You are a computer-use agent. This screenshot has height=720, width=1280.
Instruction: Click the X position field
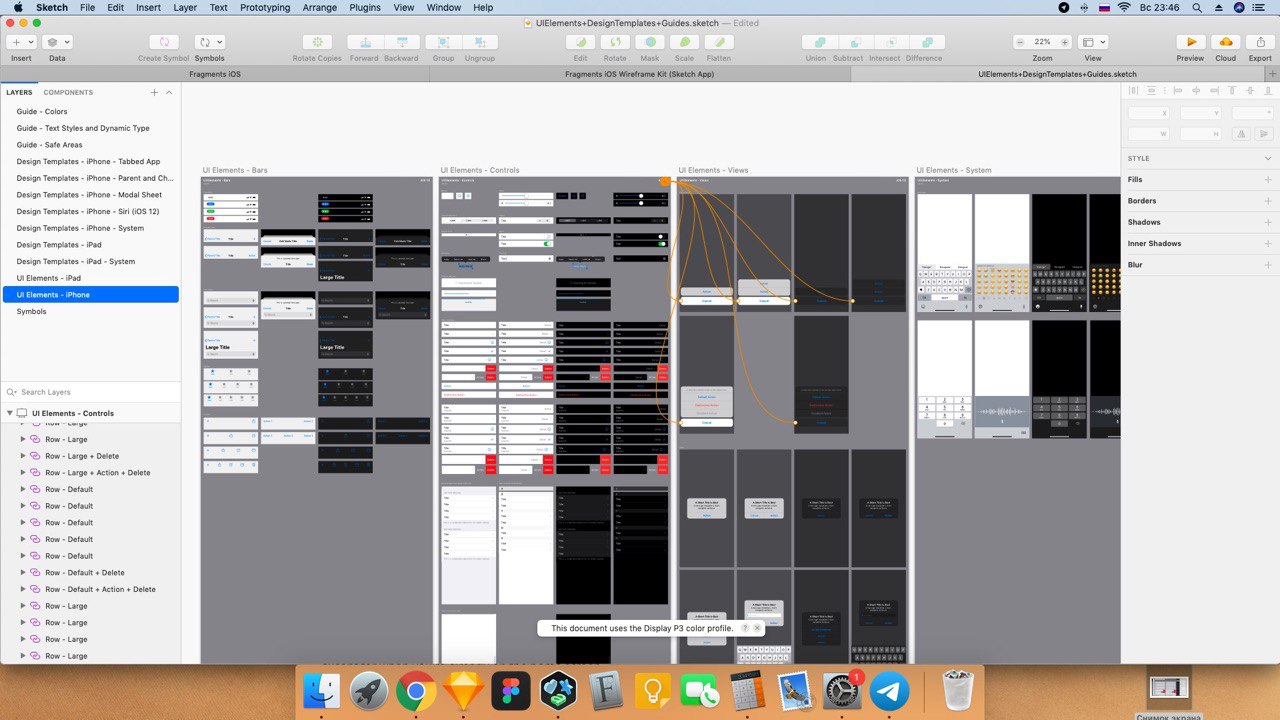pyautogui.click(x=1148, y=113)
